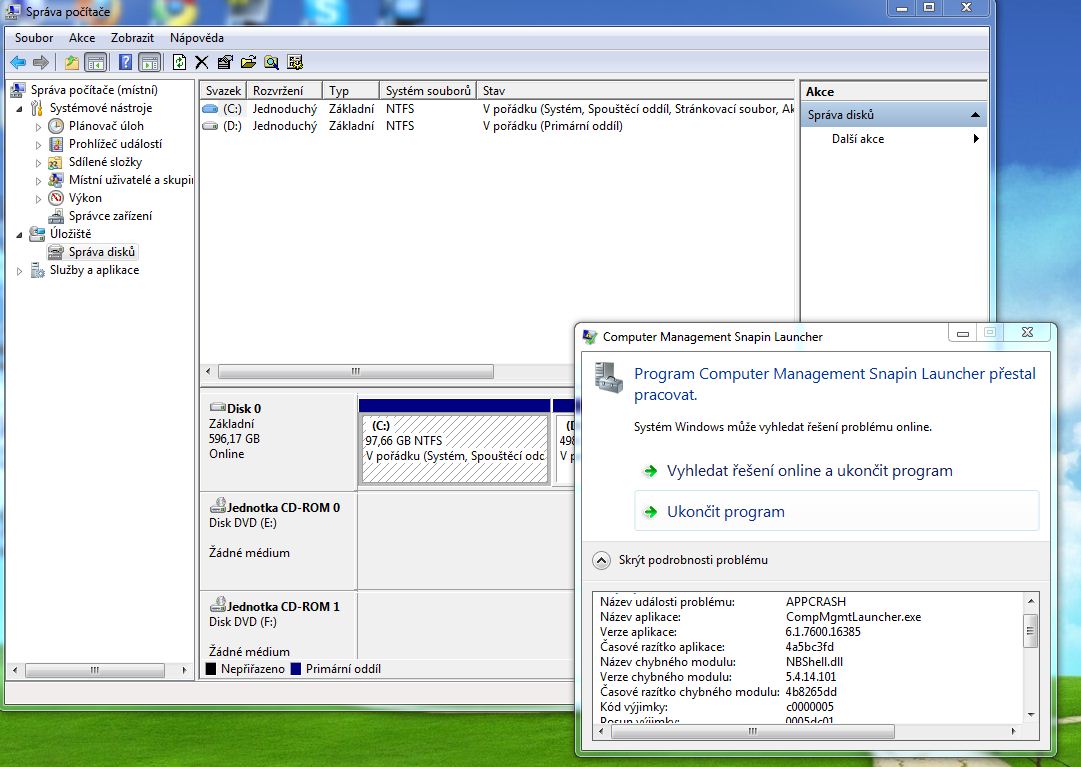Refresh the disk list using the toolbar icon
The image size is (1081, 767).
coord(179,63)
